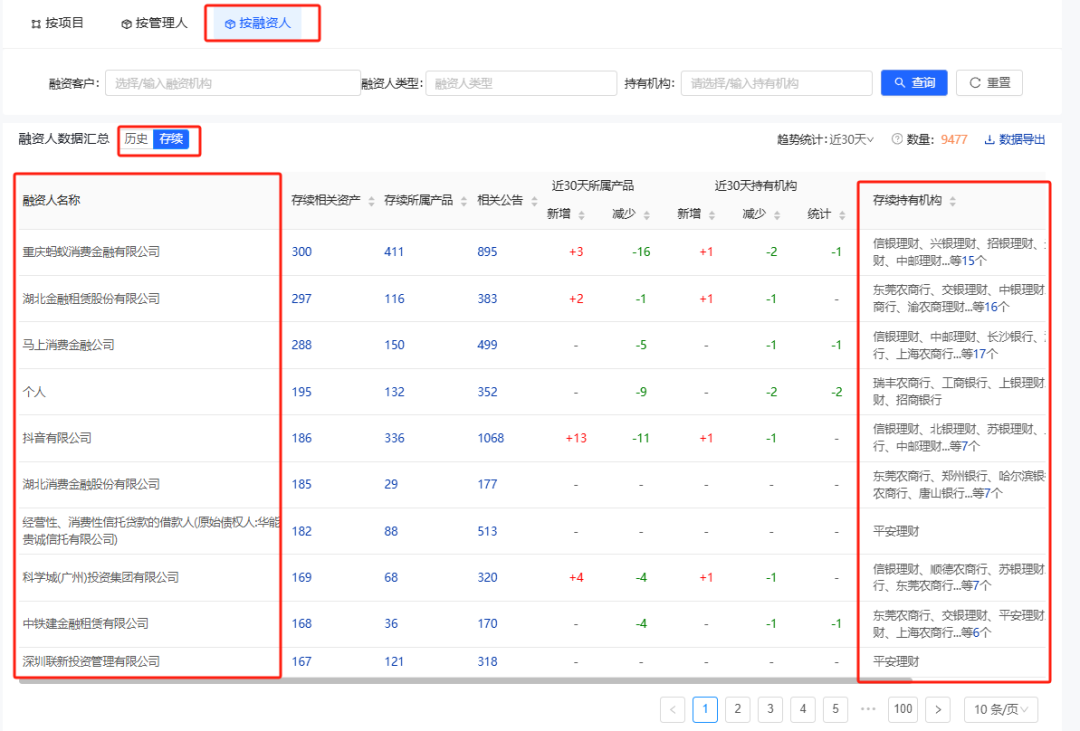
Task: Open the 10 条/页 page size selector
Action: [1001, 709]
